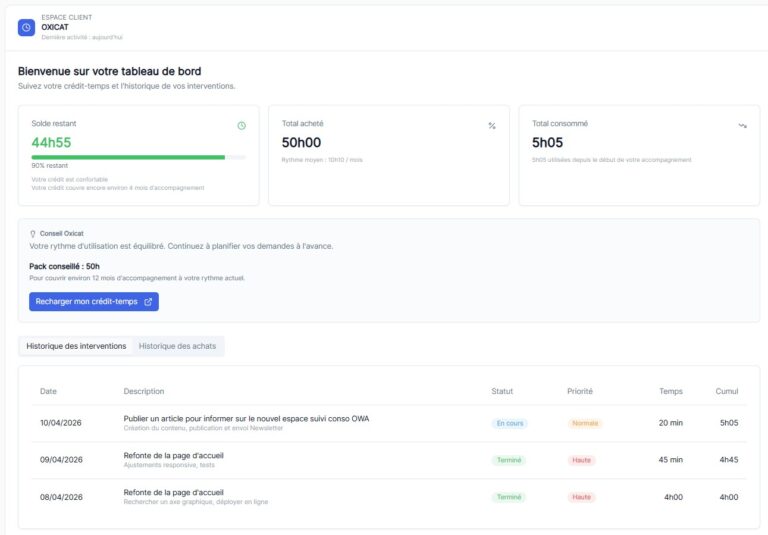Open the newsletter article intervention dated 10/04/2026

[x=246, y=418]
